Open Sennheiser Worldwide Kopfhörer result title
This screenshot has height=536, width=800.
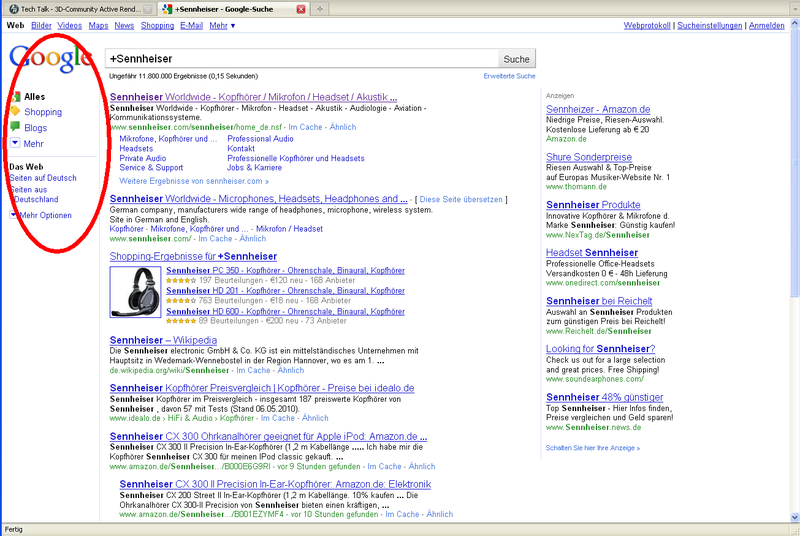tap(253, 97)
